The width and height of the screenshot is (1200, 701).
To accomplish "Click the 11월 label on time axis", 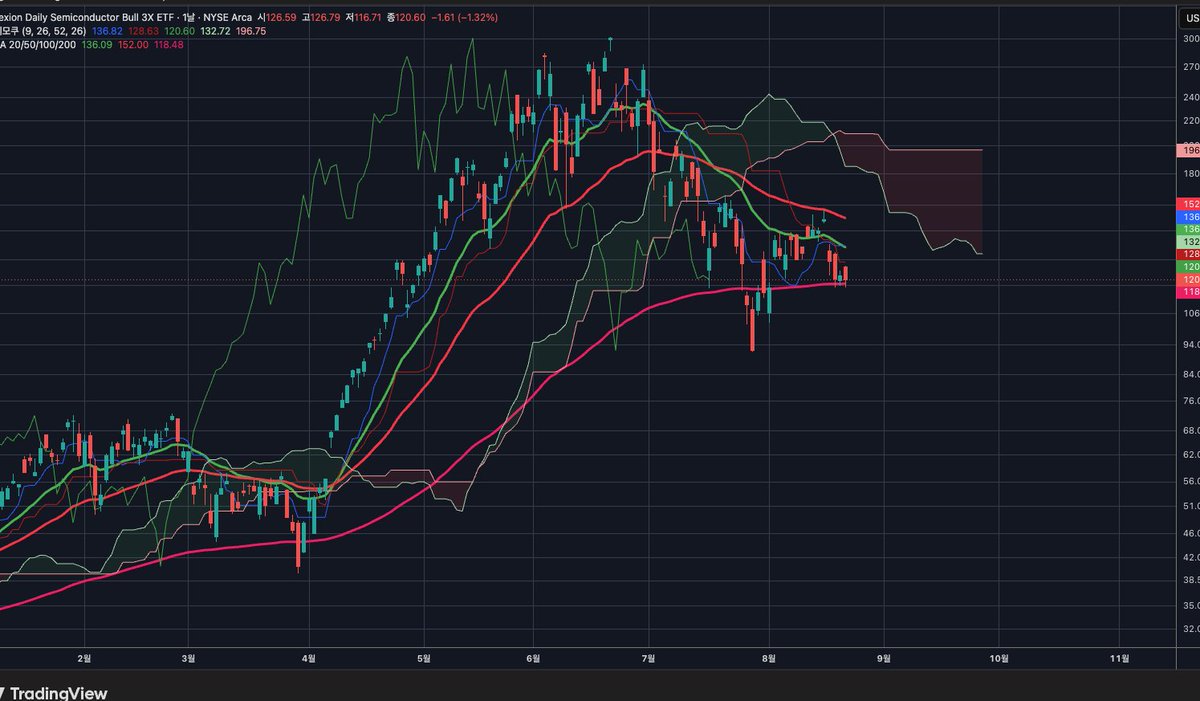I will point(1120,658).
